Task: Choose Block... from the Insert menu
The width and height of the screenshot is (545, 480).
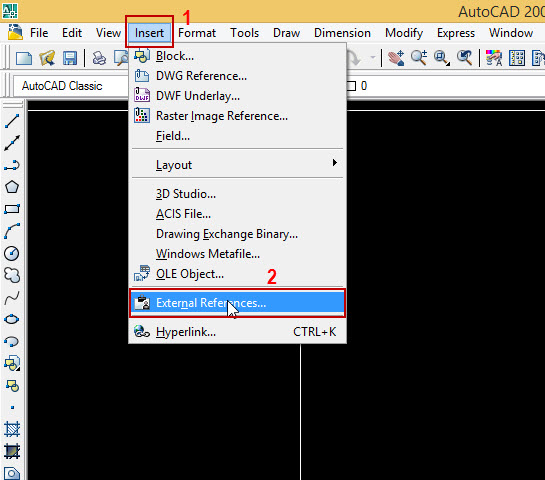Action: coord(237,56)
